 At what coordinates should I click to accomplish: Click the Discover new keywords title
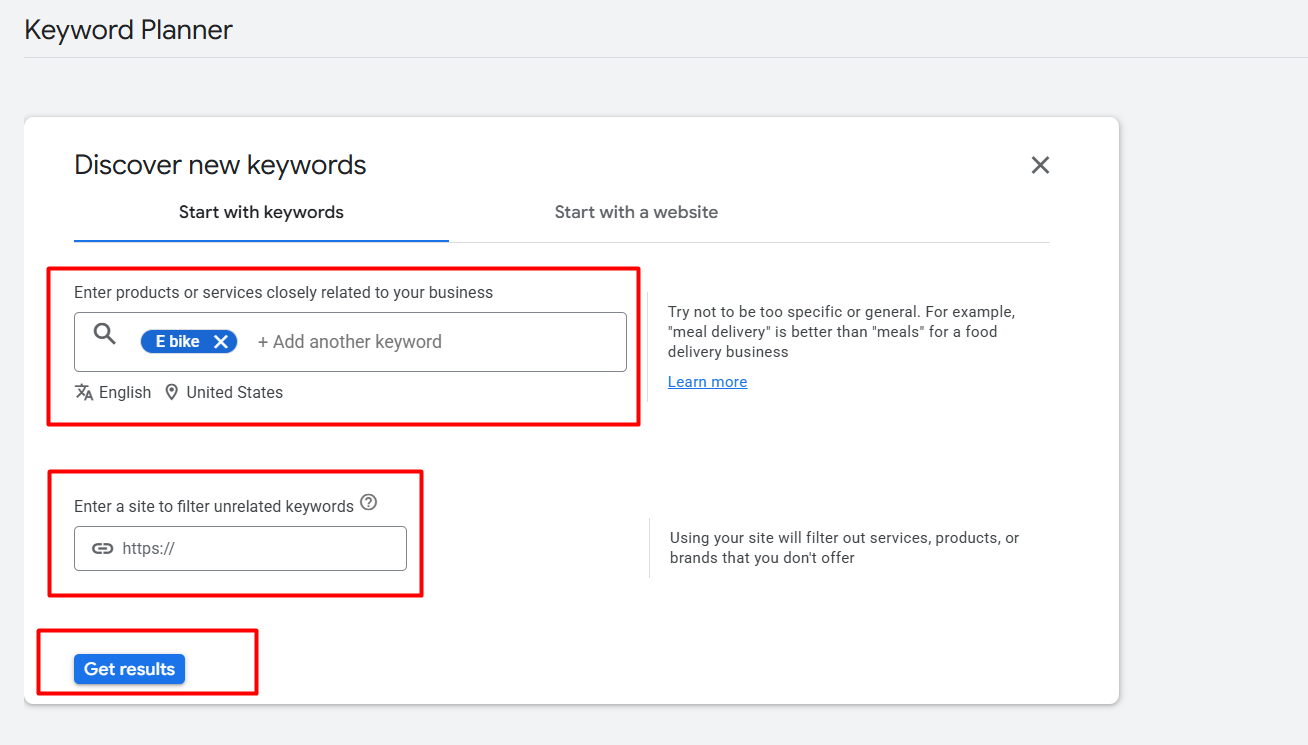tap(220, 165)
